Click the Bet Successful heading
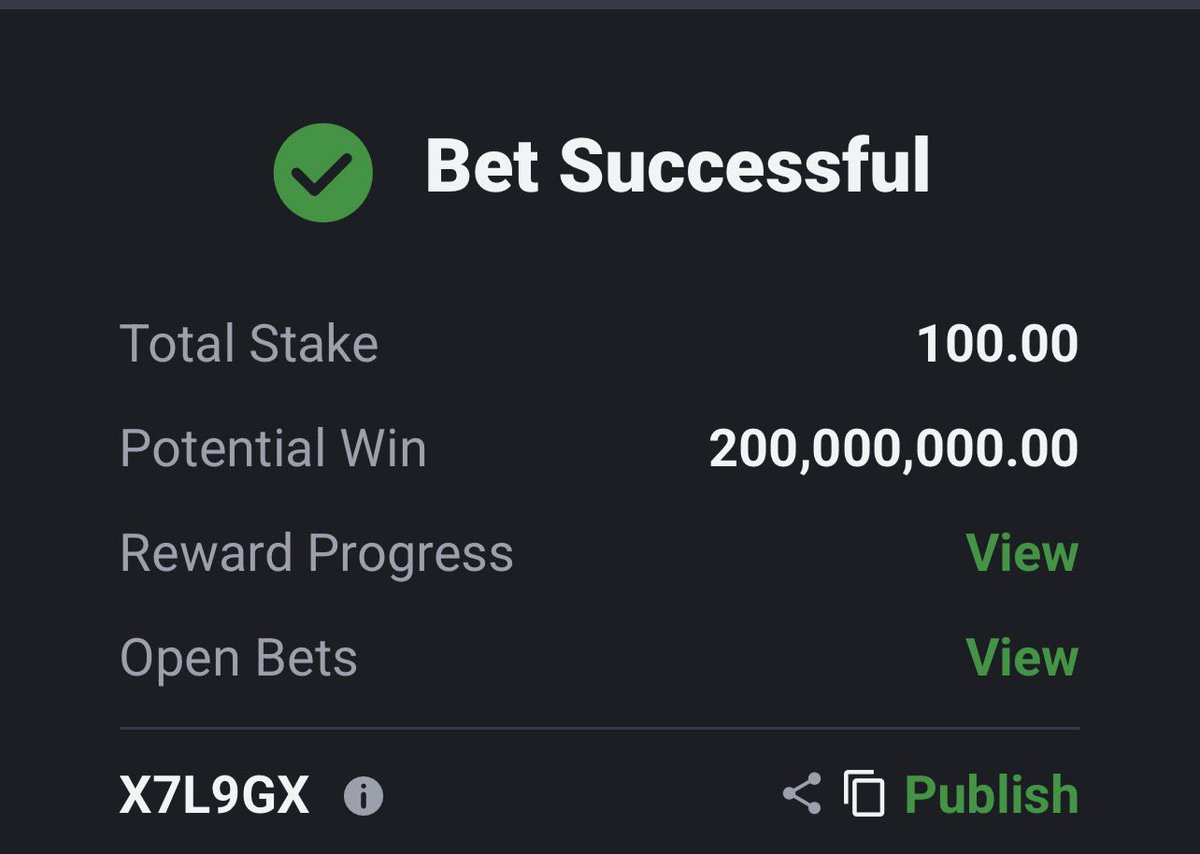The image size is (1200, 854). [x=677, y=166]
